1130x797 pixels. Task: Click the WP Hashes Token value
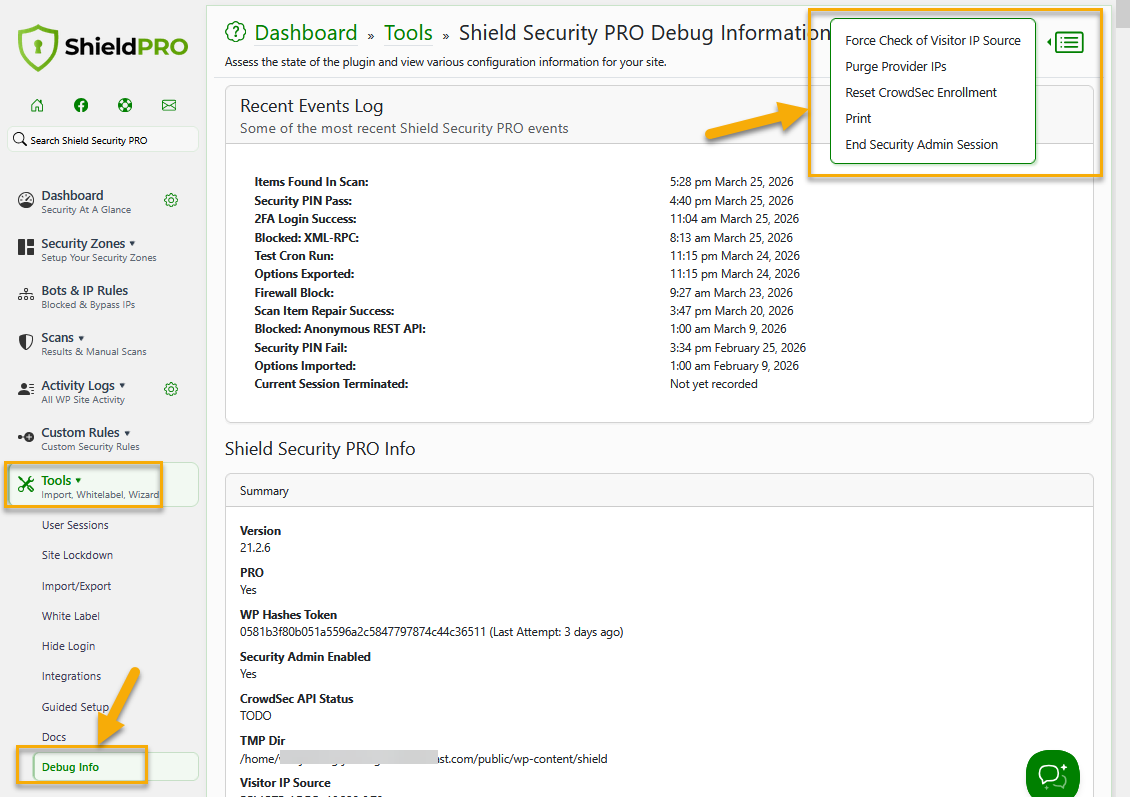pos(431,632)
